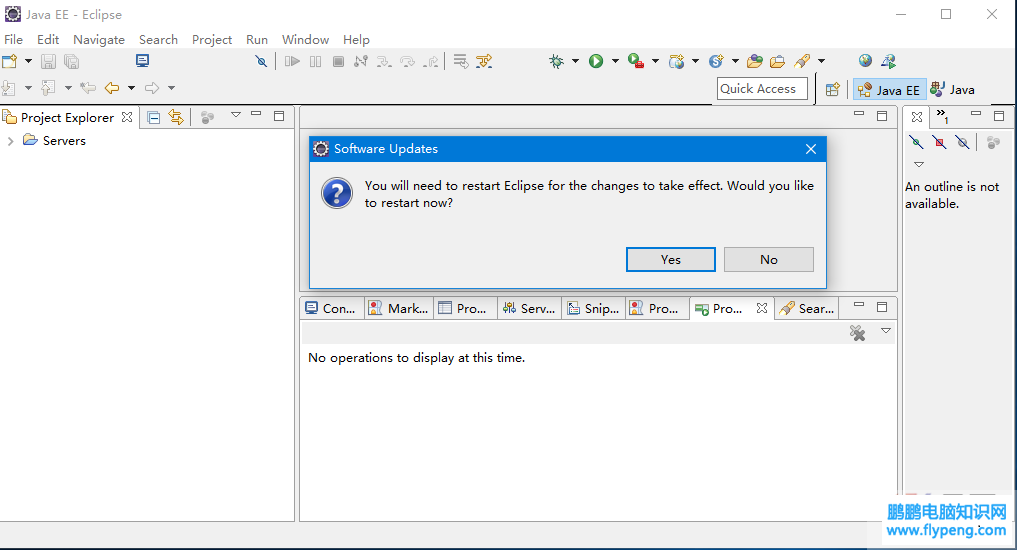Open the New Servlet dropdown arrow
This screenshot has height=550, width=1017.
click(x=735, y=62)
